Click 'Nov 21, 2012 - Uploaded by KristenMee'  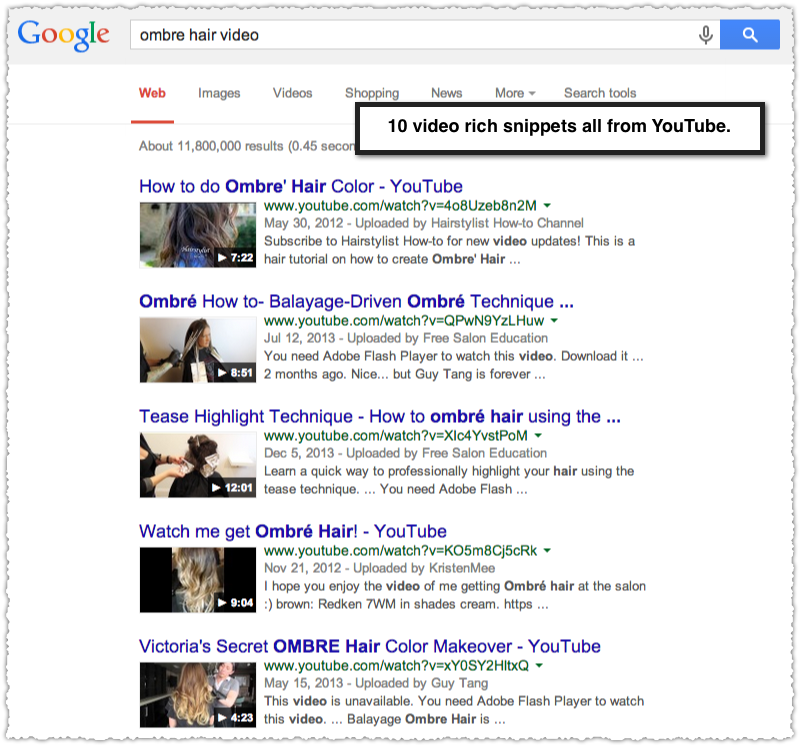click(380, 568)
